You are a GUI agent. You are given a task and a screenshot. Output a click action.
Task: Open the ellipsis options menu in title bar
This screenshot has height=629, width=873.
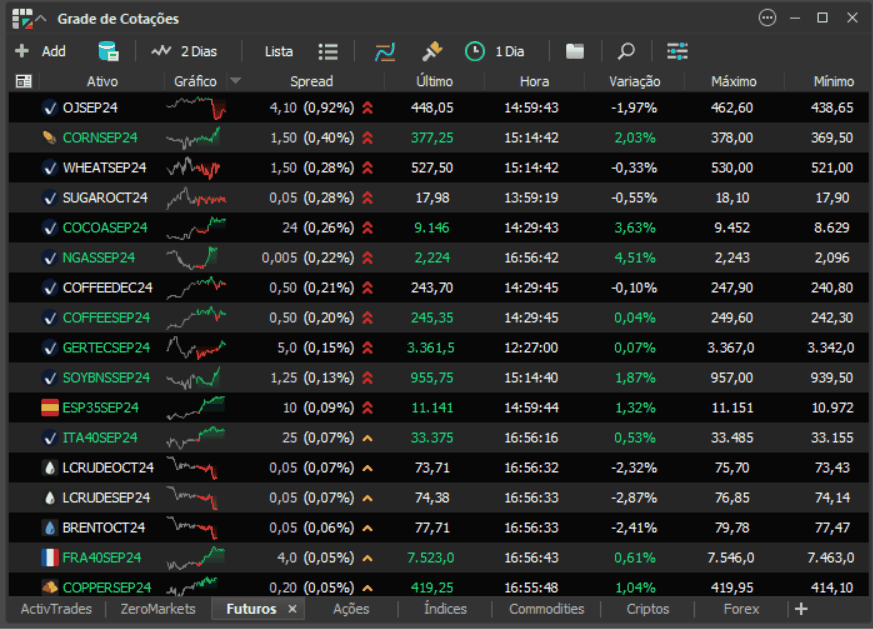767,17
